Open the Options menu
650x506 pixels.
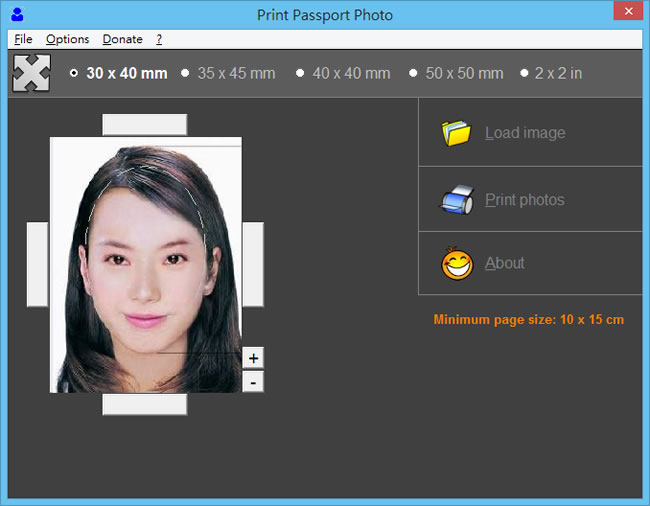coord(67,39)
